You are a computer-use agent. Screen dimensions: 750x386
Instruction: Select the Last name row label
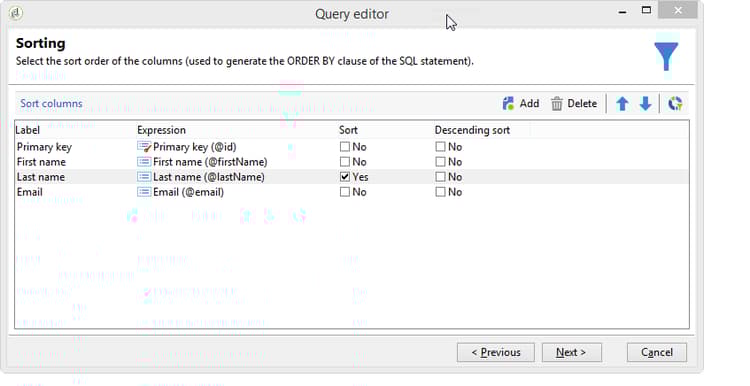click(41, 177)
